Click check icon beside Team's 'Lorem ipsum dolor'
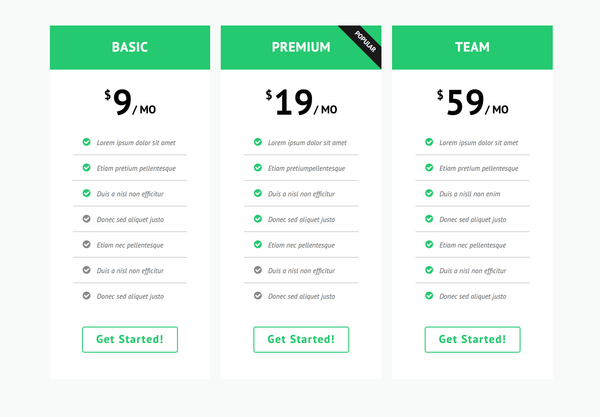The image size is (600, 417). (429, 142)
